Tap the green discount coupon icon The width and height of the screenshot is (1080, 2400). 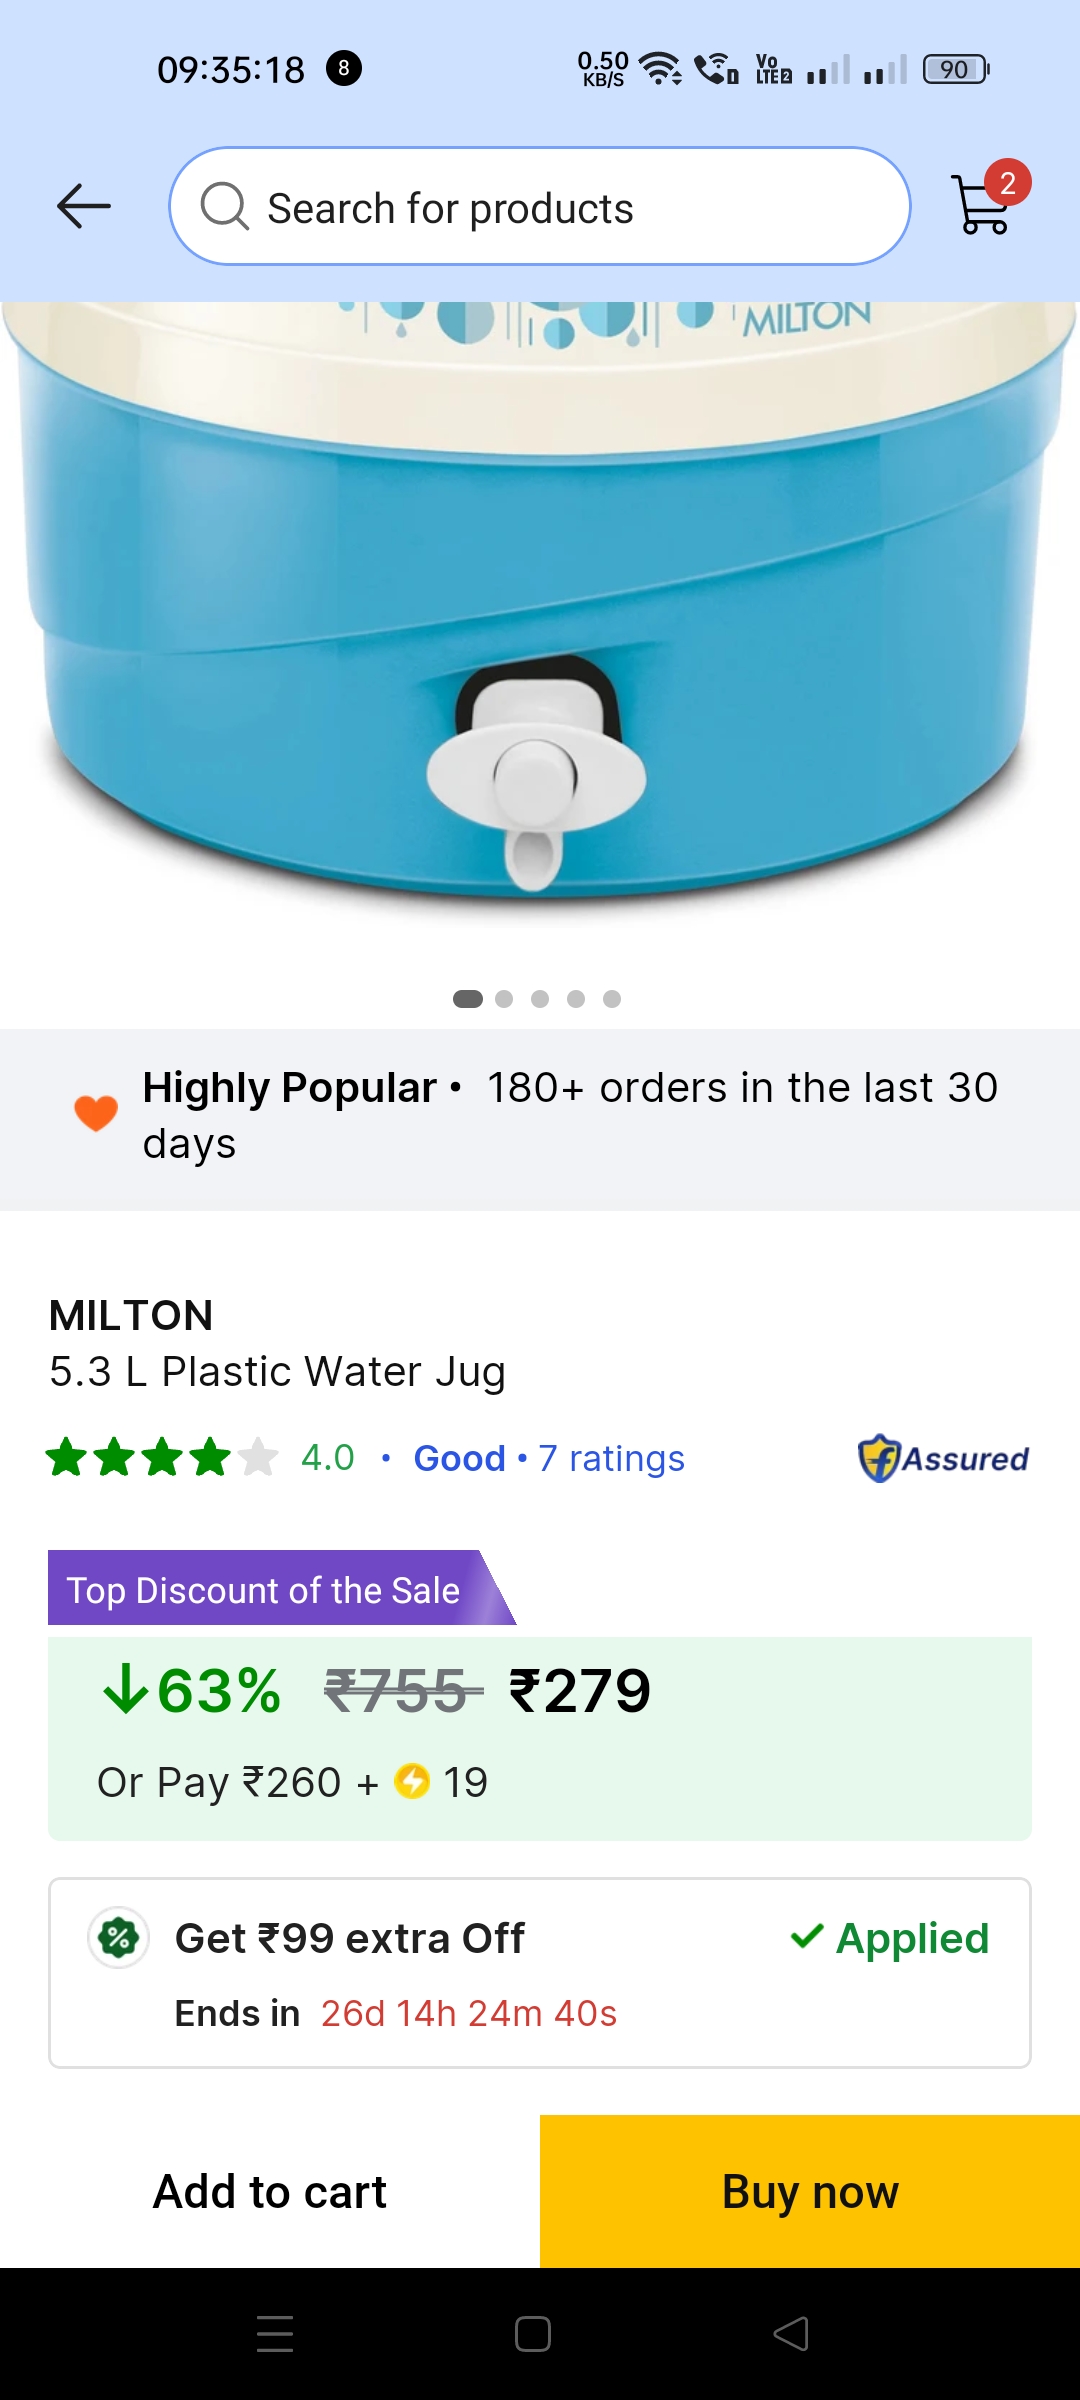(x=119, y=1938)
